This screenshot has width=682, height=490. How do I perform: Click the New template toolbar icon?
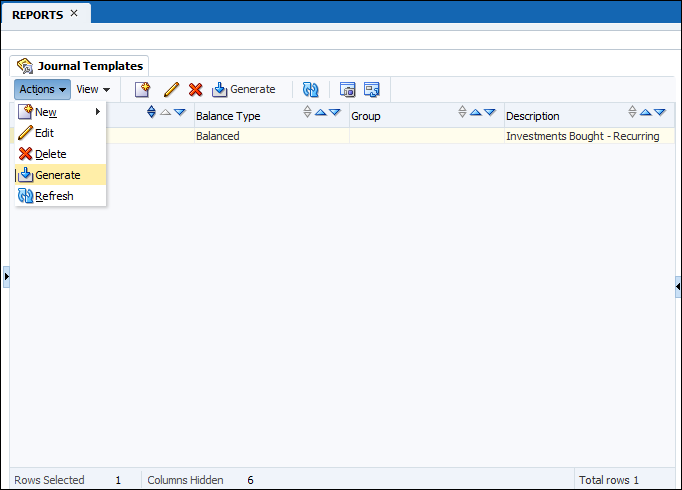click(142, 90)
